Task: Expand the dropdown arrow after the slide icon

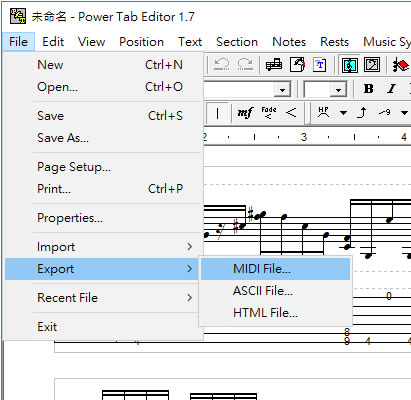Action: [404, 113]
